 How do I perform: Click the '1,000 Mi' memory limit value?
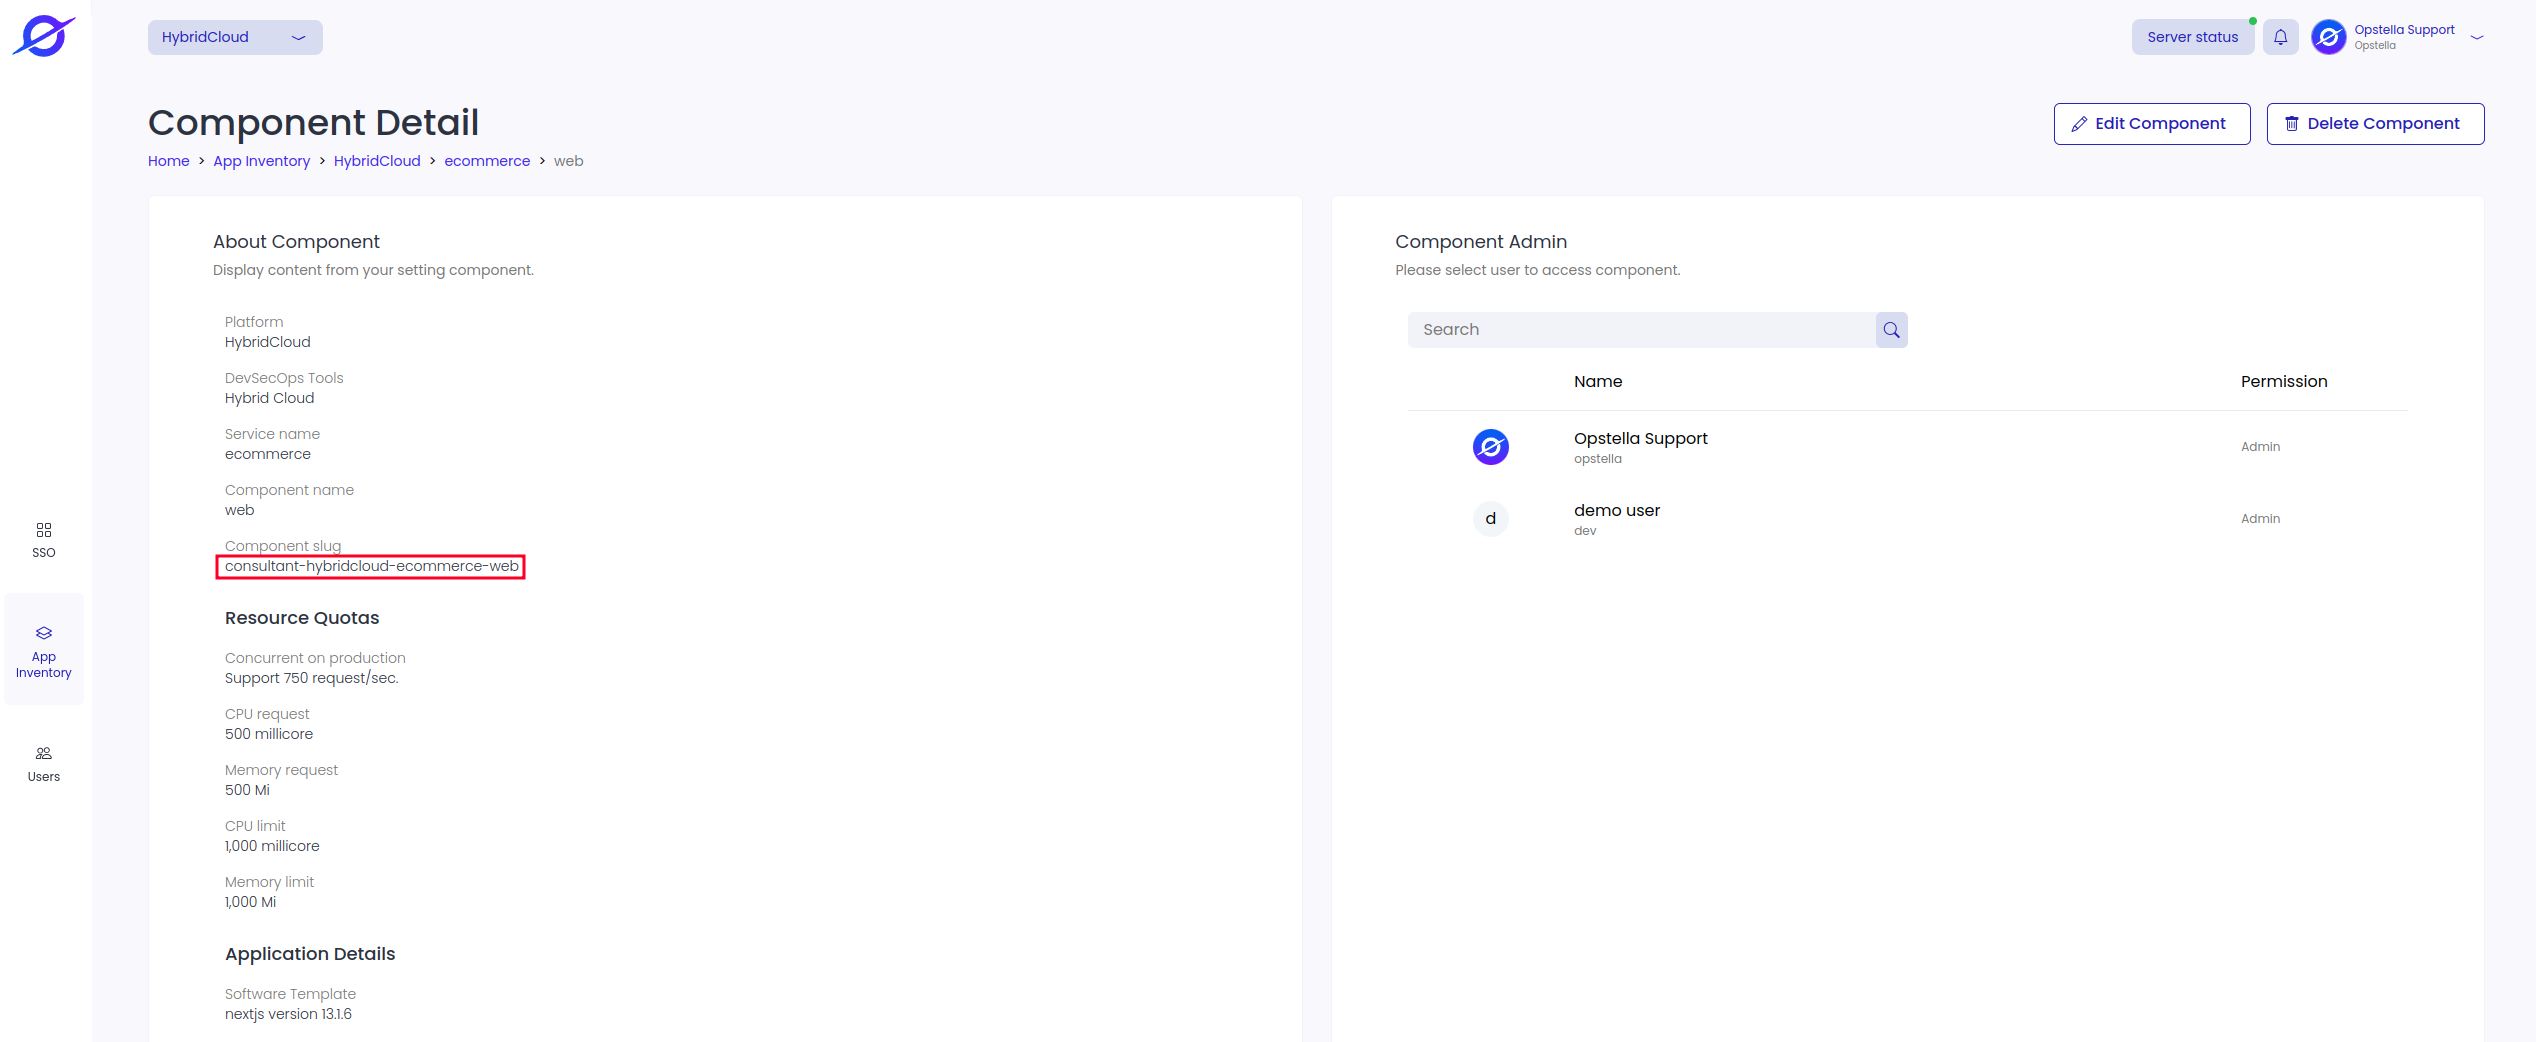pyautogui.click(x=250, y=902)
